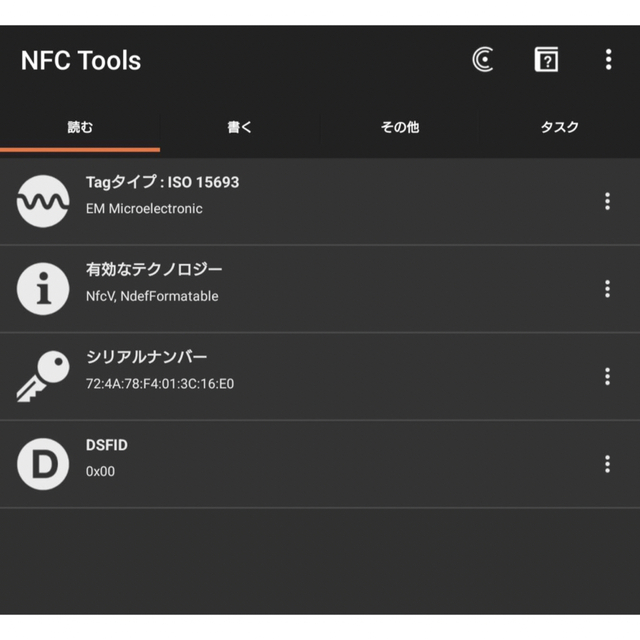
Task: Click the waveform icon for Tagタイプ
Action: point(43,201)
